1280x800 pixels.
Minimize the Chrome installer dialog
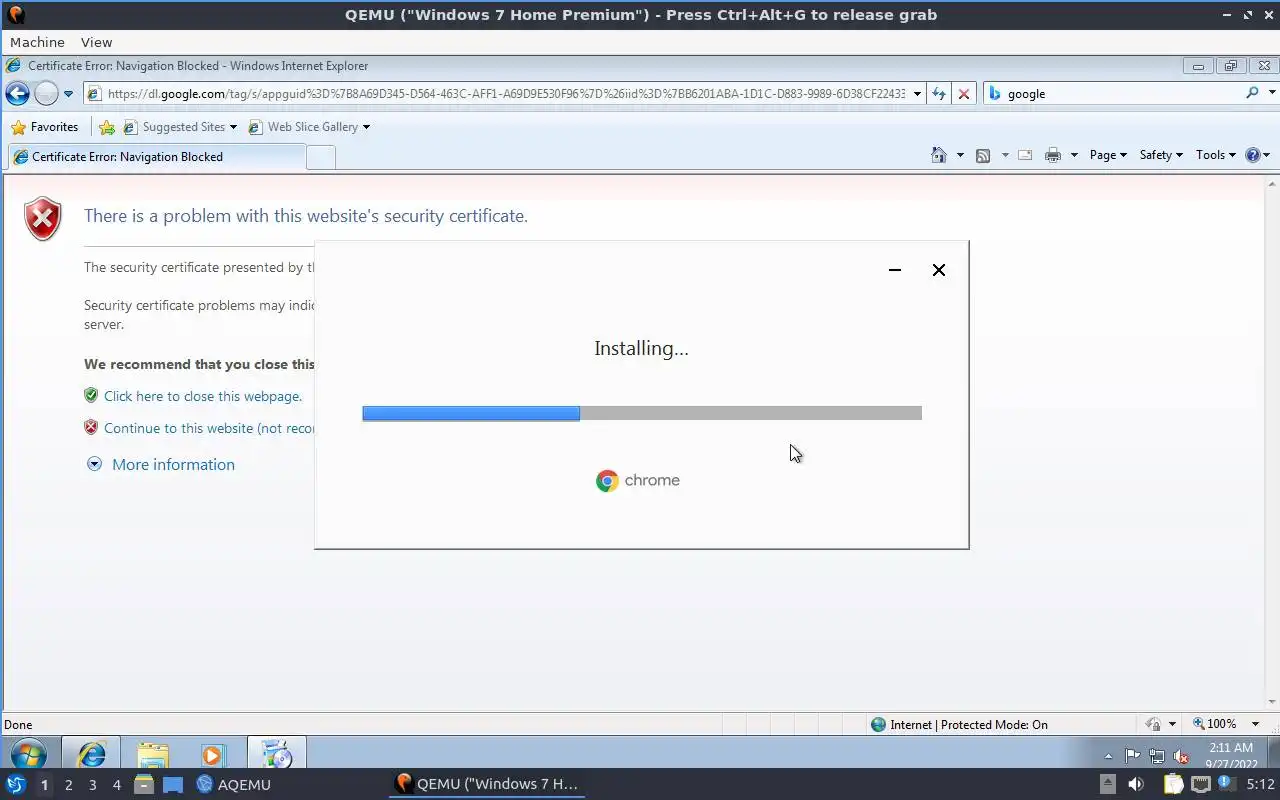895,270
